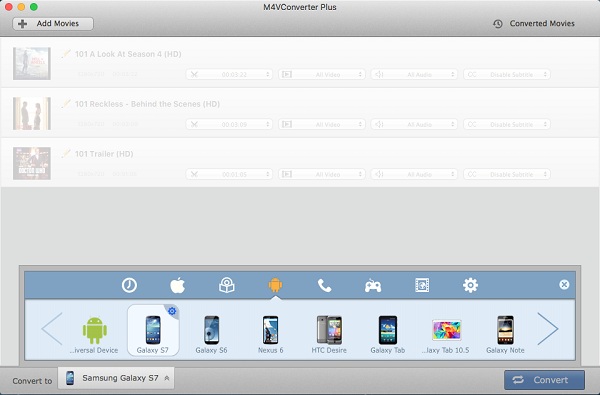Click thumbnail of 101 Trailer
Image resolution: width=600 pixels, height=395 pixels.
(32, 163)
